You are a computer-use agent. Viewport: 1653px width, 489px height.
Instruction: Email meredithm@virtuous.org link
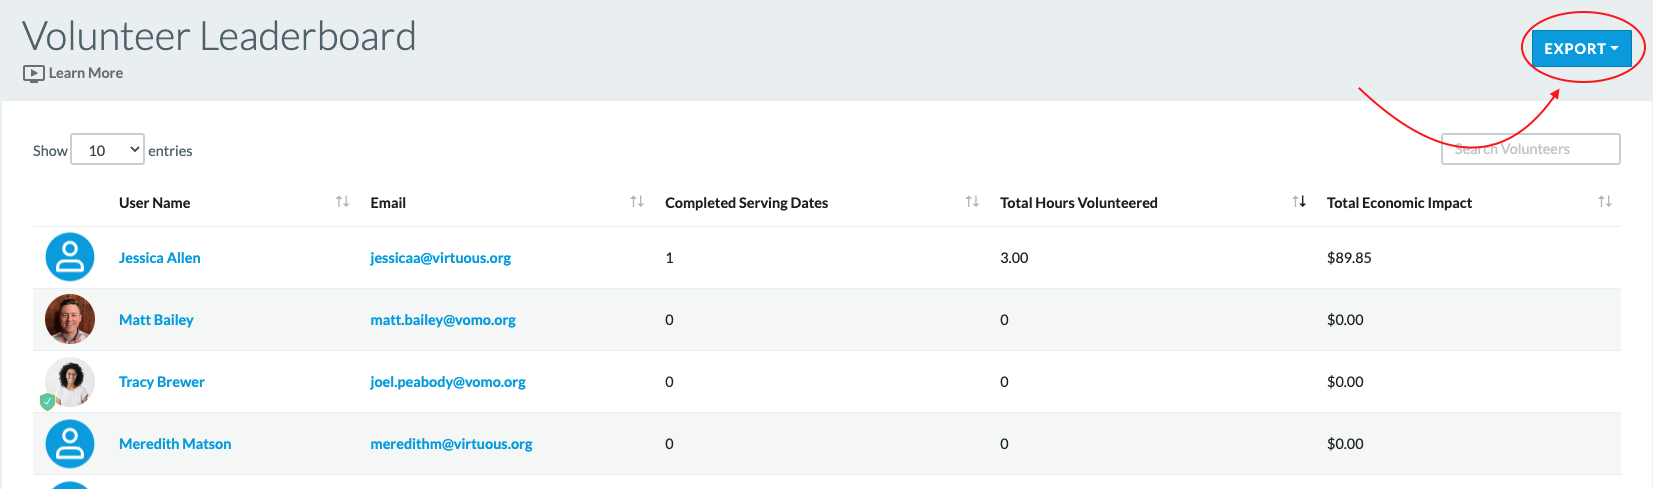[x=451, y=444]
